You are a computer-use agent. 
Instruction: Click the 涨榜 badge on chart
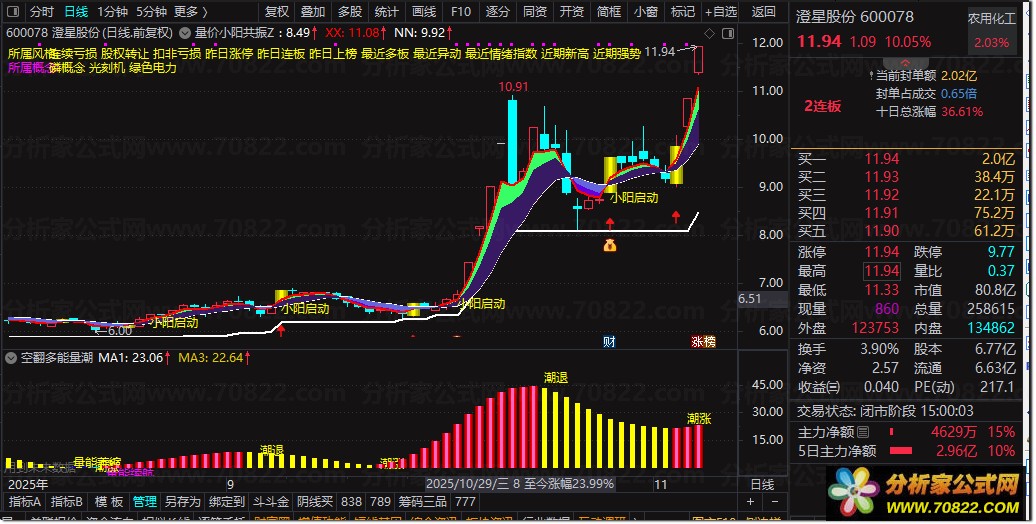point(703,342)
